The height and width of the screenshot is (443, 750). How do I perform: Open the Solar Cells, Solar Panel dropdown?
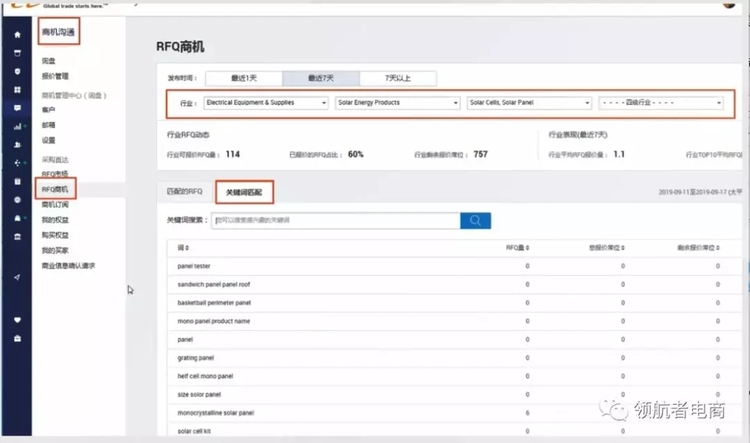pos(528,102)
